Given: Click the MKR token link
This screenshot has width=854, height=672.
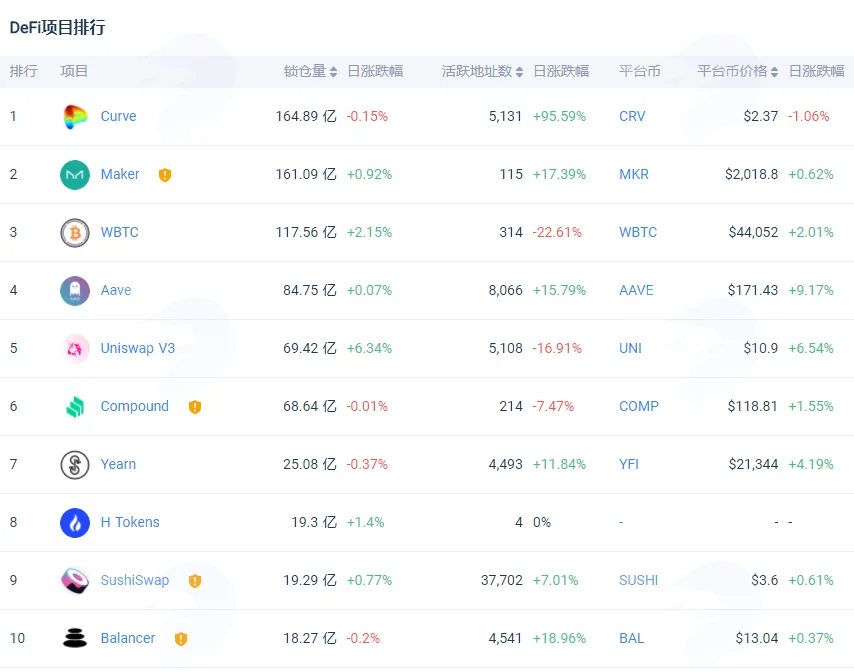Looking at the screenshot, I should click(x=633, y=174).
